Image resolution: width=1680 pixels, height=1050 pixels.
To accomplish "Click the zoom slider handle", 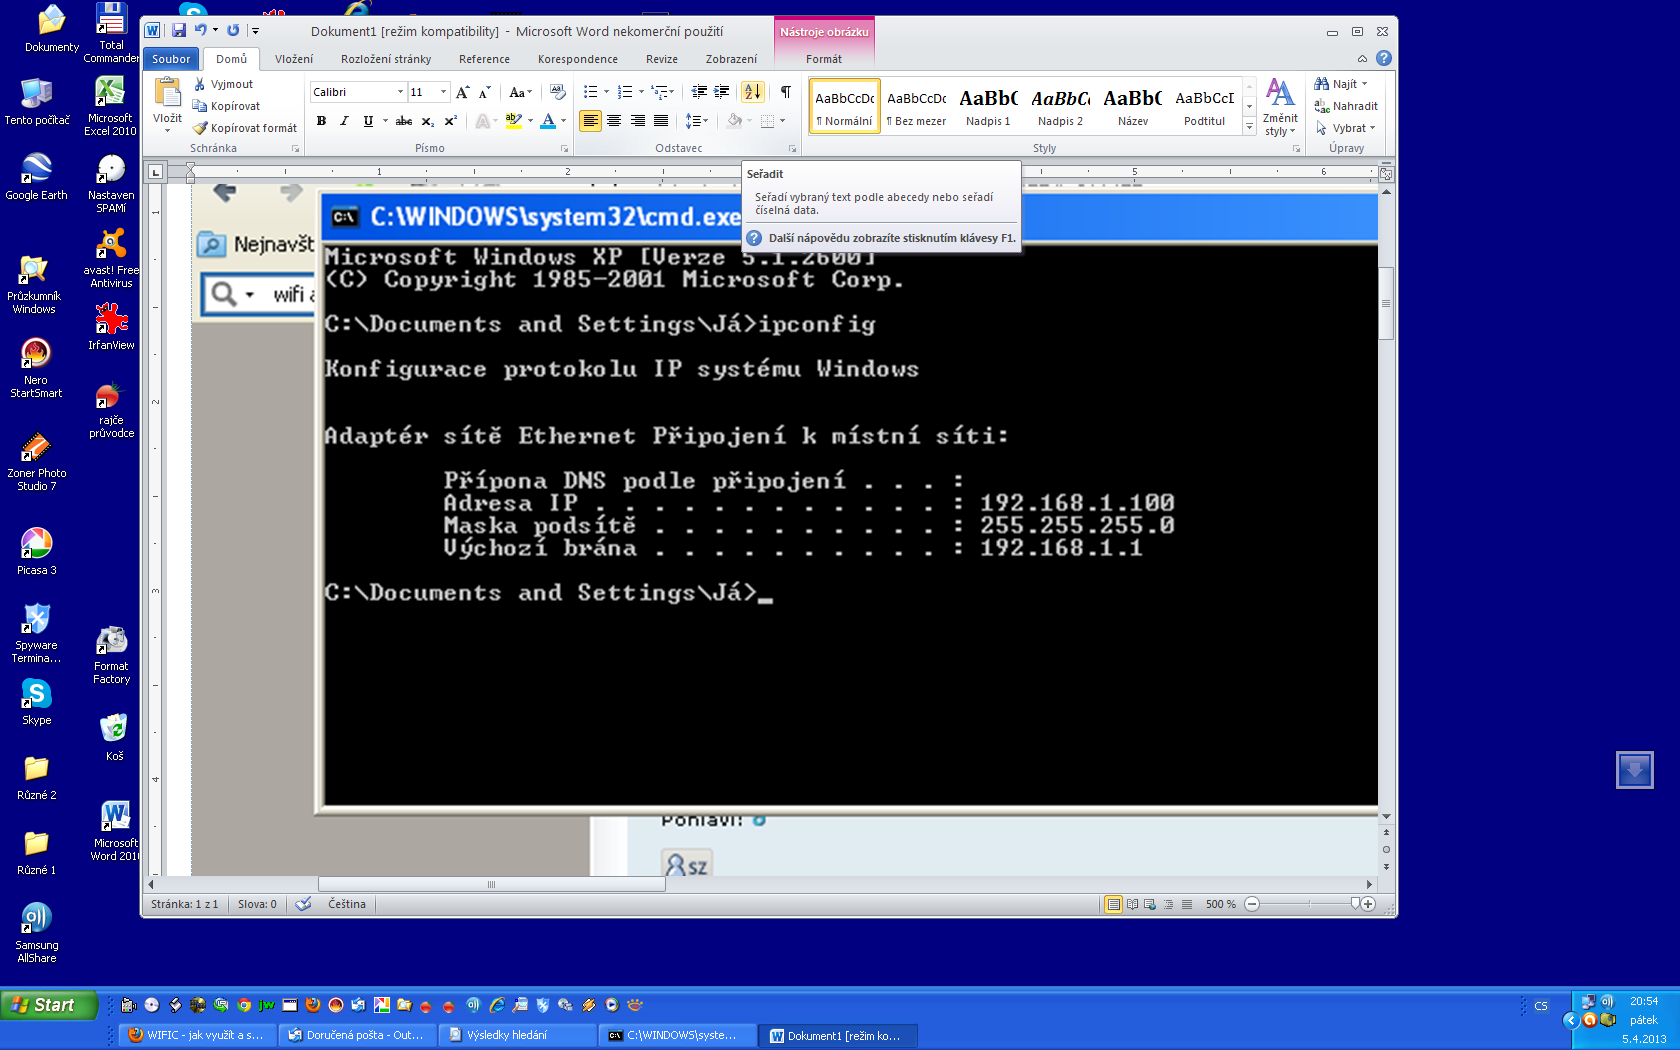I will tap(1355, 904).
